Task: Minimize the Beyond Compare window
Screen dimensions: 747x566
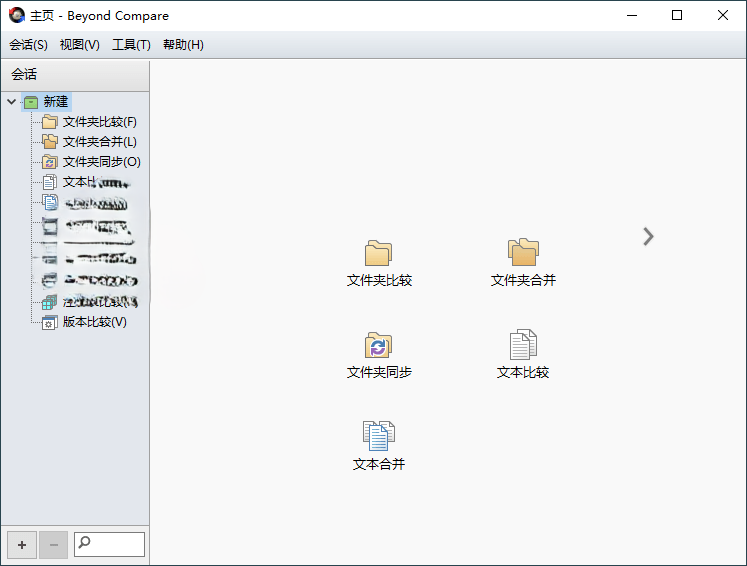Action: coord(632,15)
